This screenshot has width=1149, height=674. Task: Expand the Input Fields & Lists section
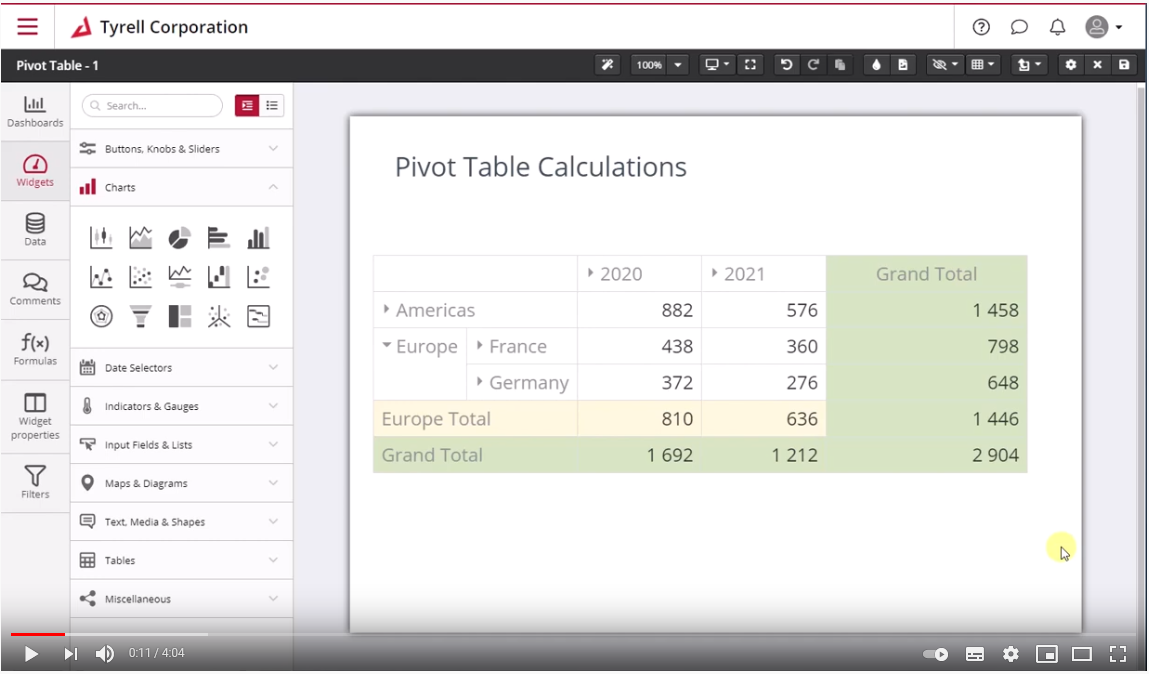pyautogui.click(x=182, y=445)
